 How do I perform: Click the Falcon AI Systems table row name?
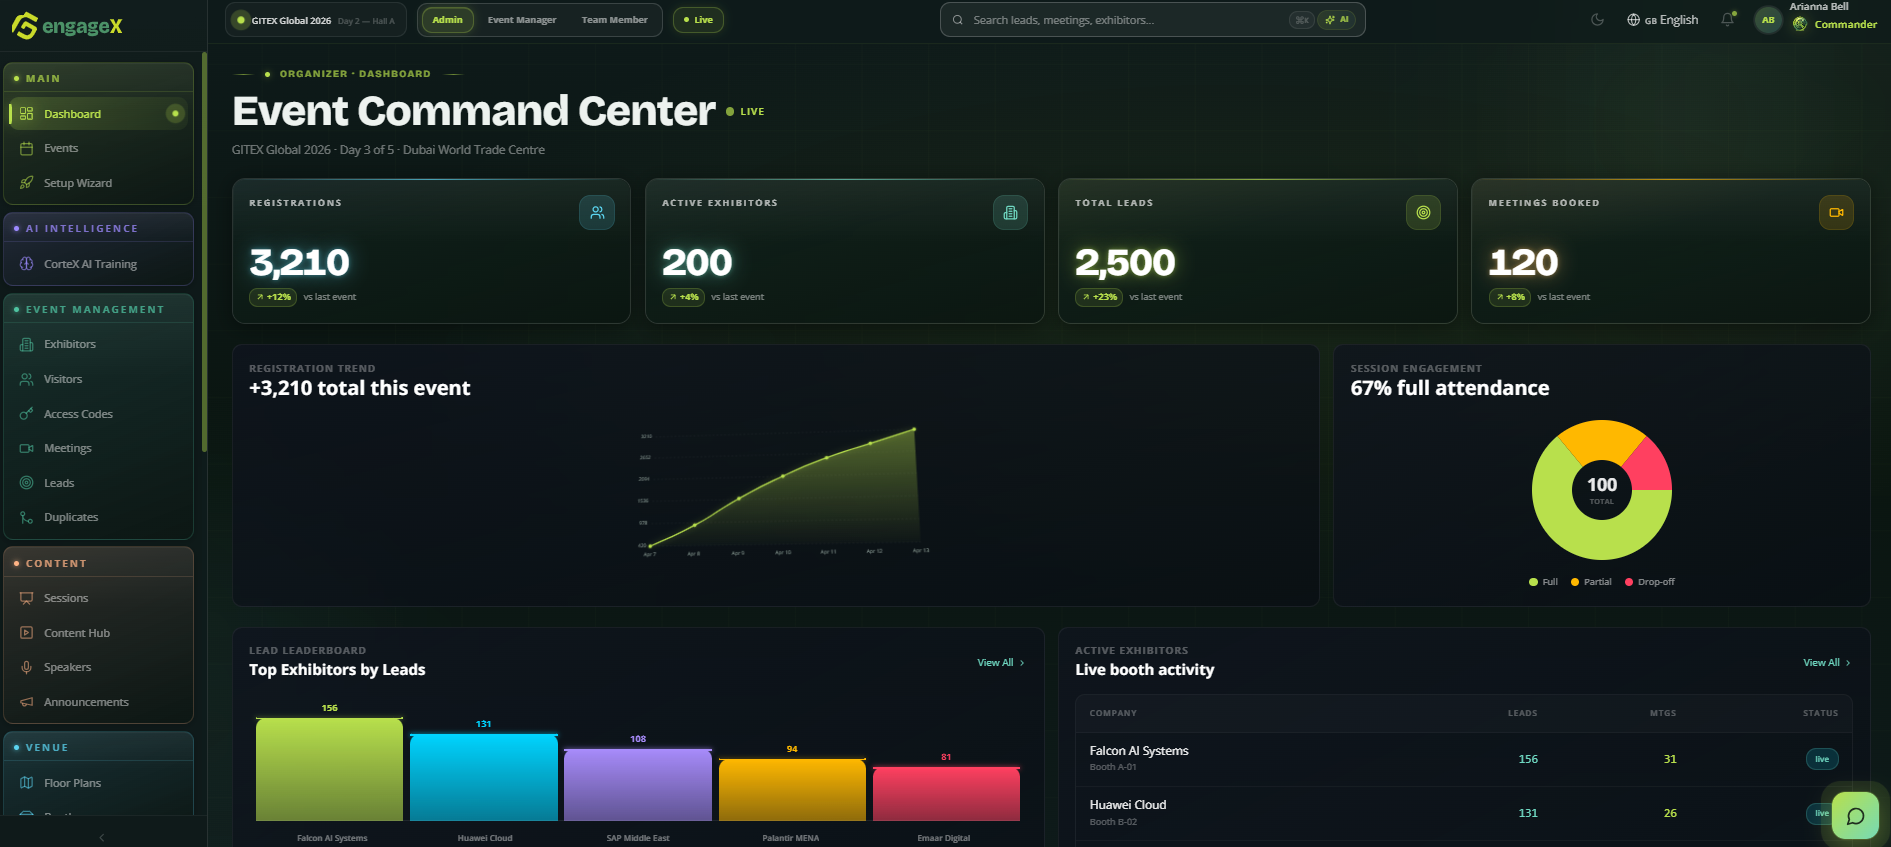coord(1139,751)
